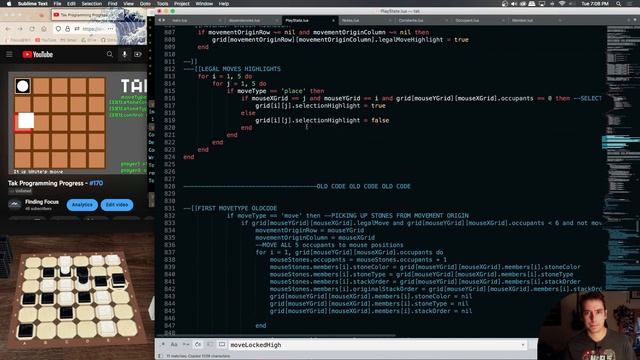Open the Help menu
Screen dimensions: 640x360
coord(224,4)
